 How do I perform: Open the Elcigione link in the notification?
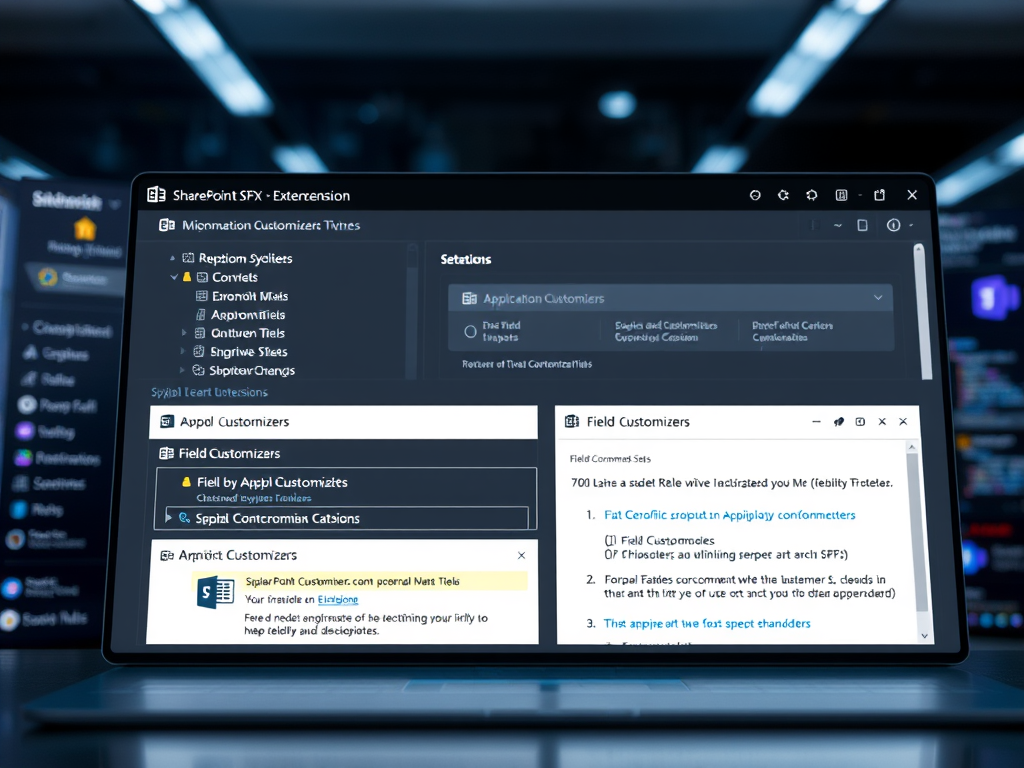[x=338, y=600]
